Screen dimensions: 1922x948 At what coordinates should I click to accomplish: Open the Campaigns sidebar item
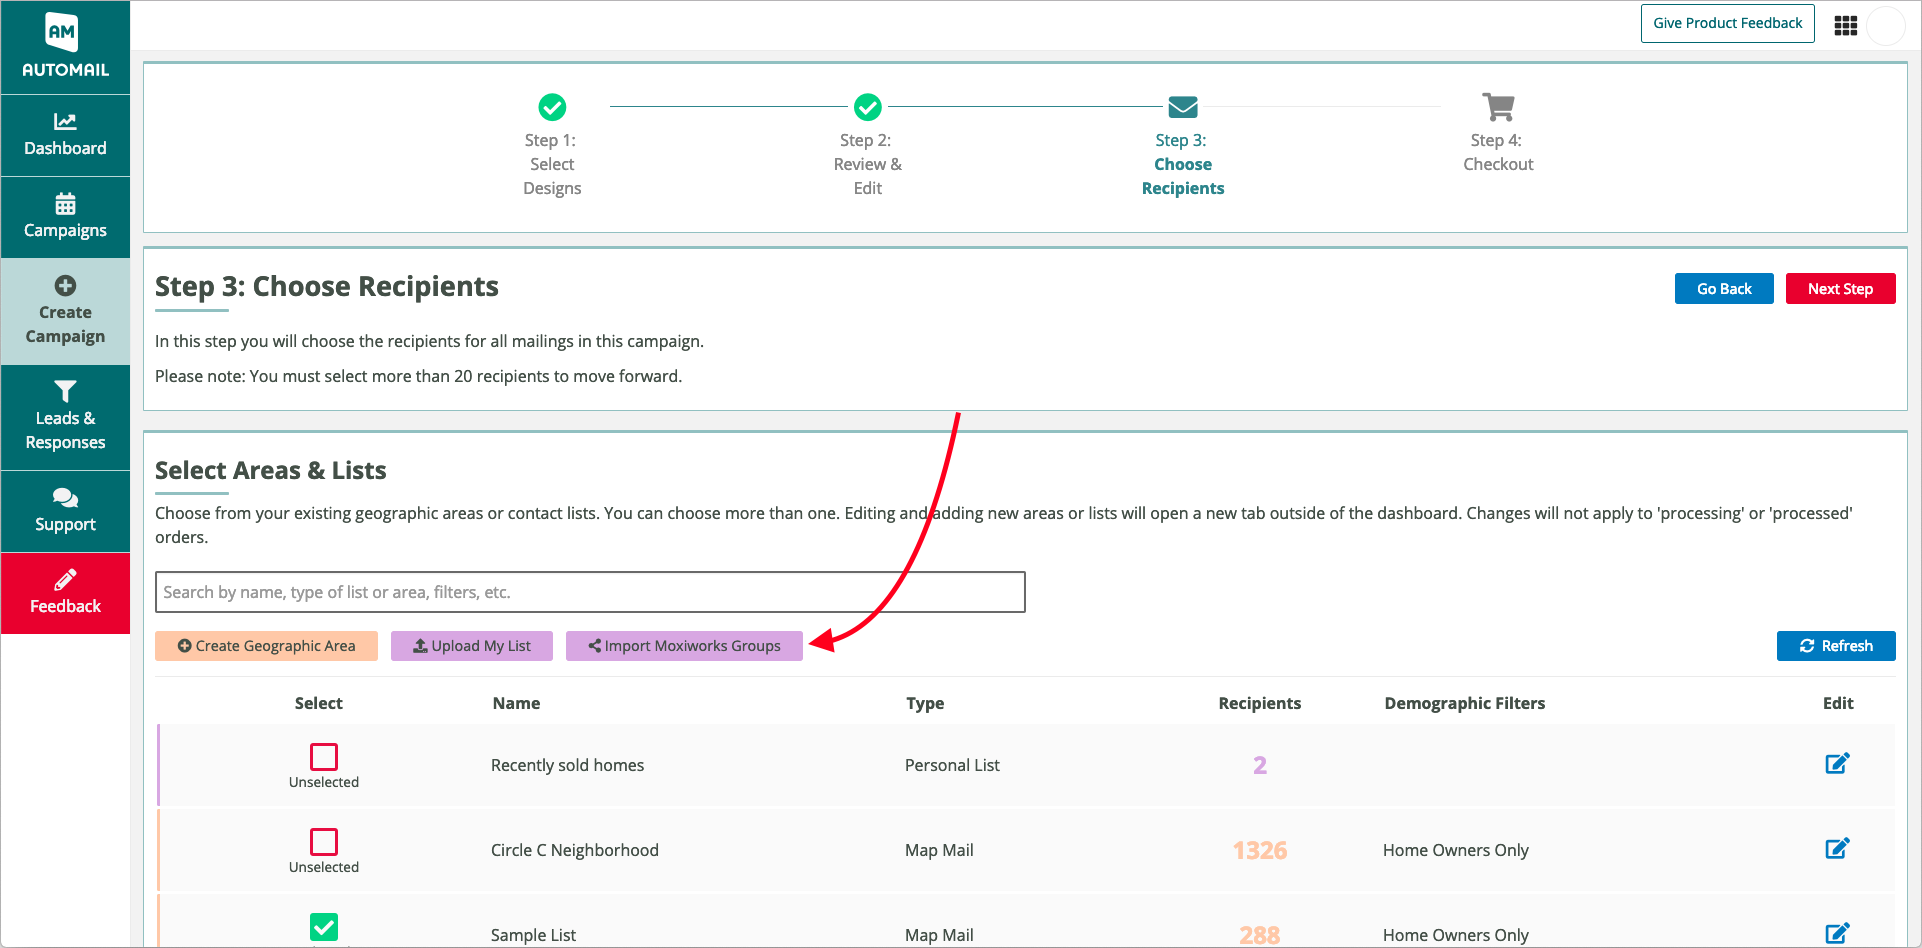[x=65, y=218]
